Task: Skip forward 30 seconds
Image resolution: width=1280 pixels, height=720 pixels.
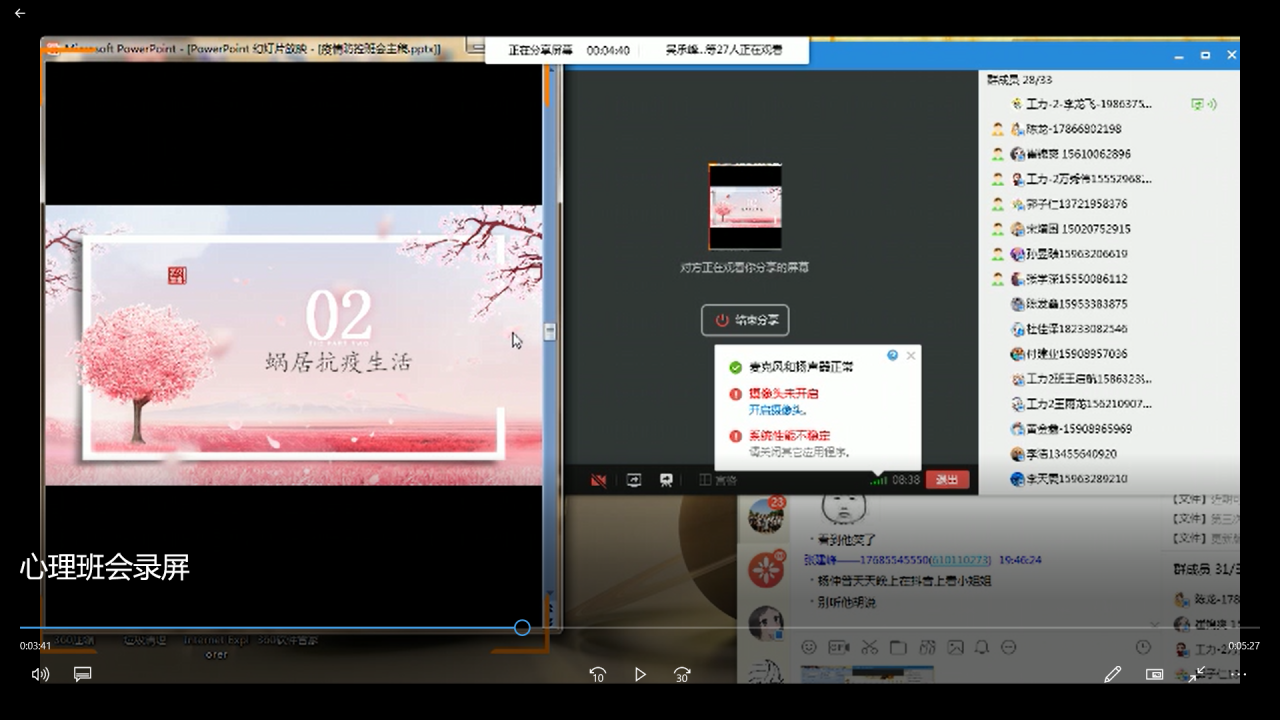Action: 682,674
